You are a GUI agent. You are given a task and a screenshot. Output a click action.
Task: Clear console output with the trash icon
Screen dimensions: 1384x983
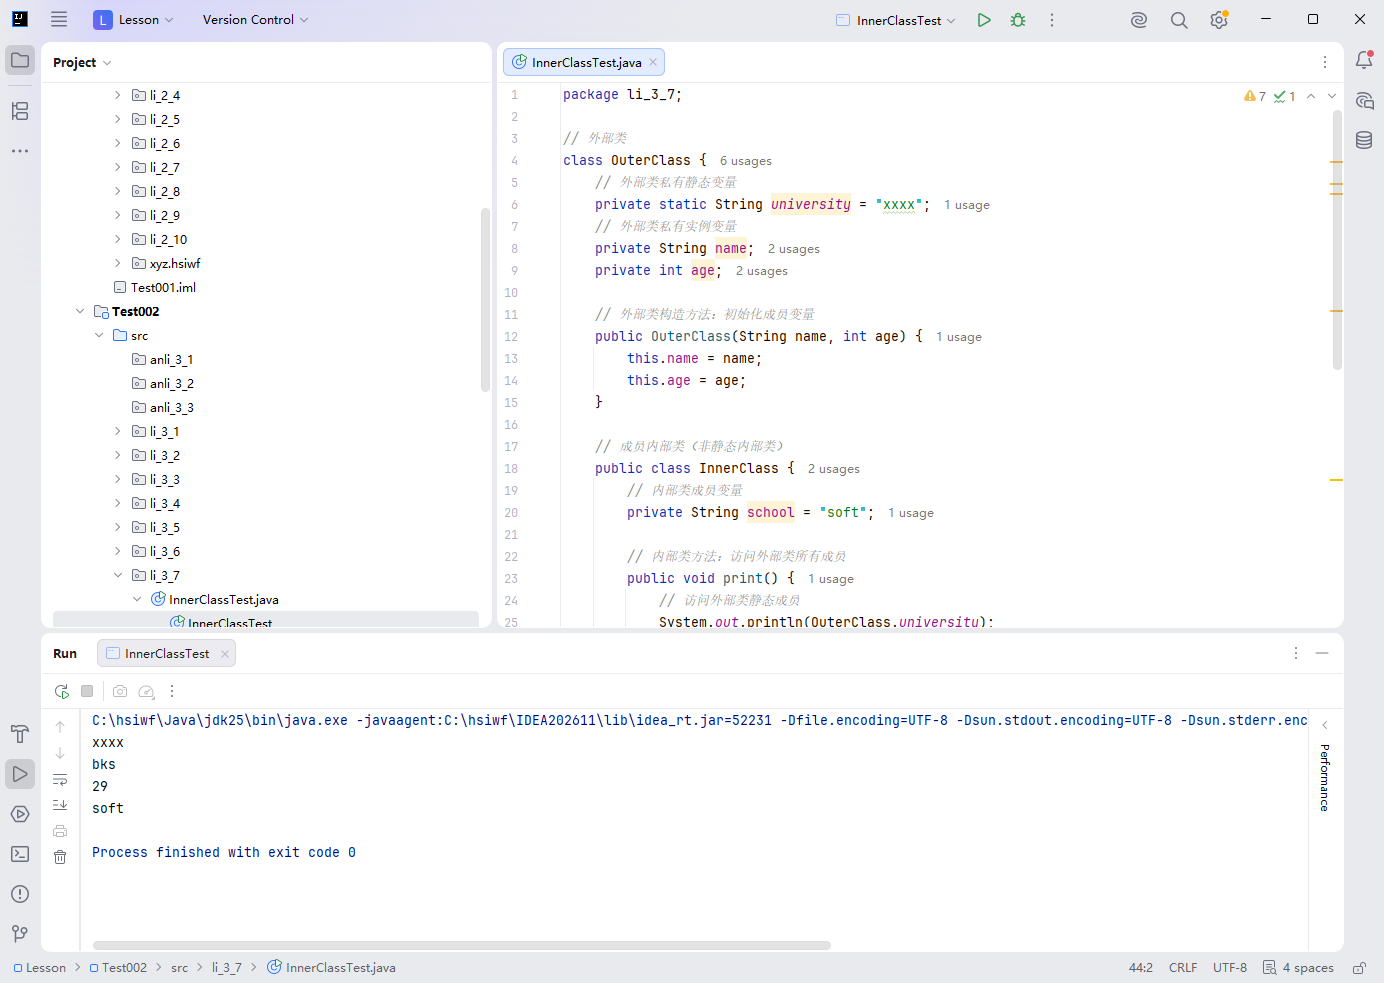[x=60, y=857]
